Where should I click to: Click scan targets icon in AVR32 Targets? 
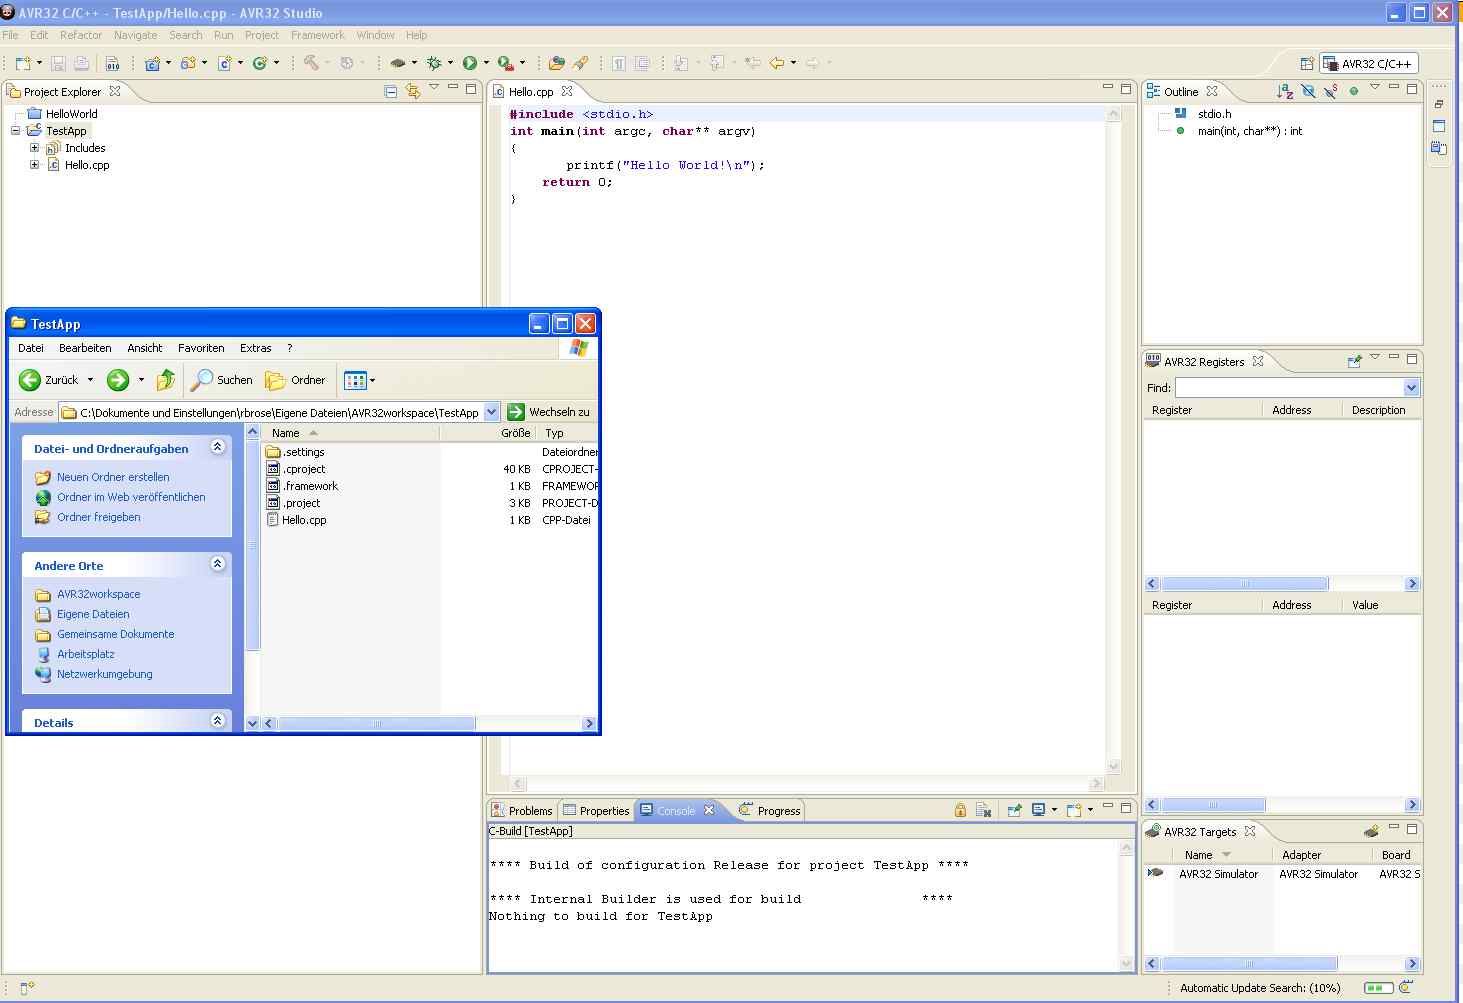pos(1371,831)
